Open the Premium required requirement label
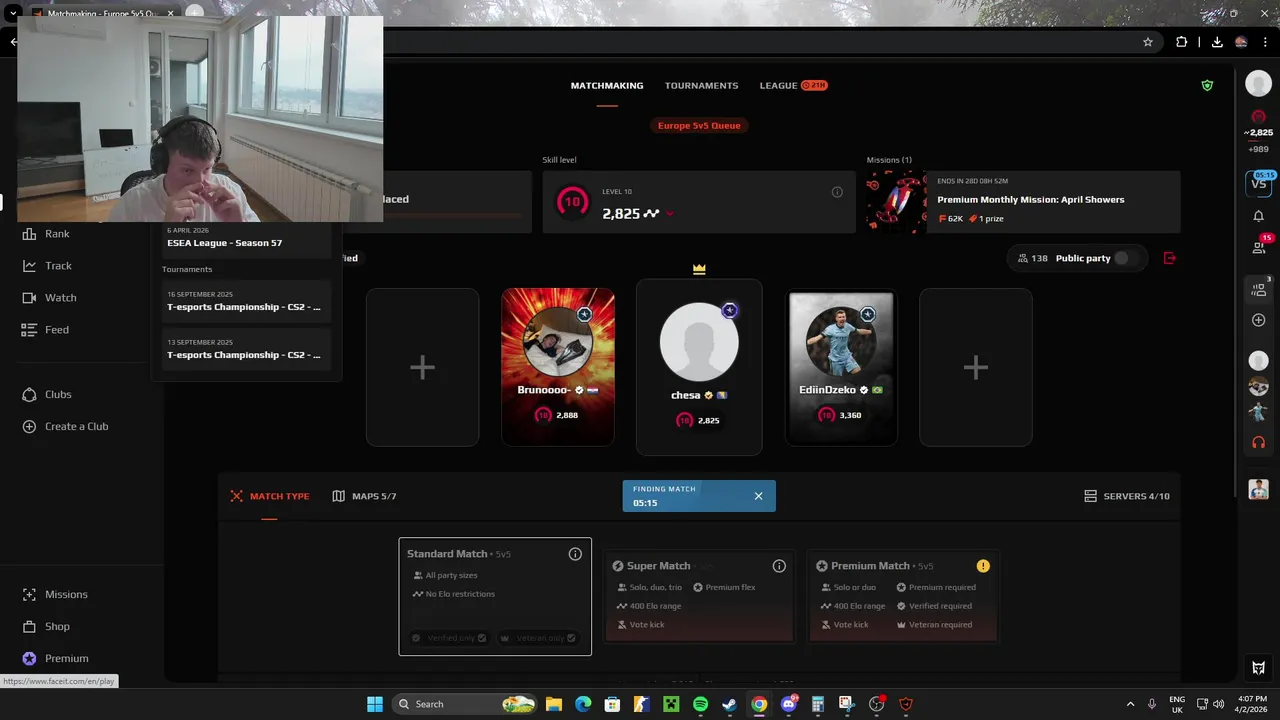 936,587
